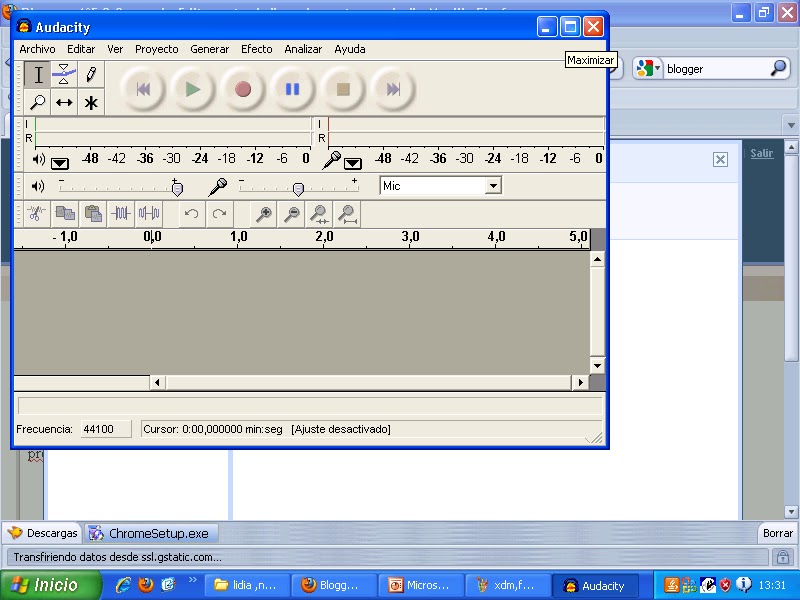Open the Ver menu
This screenshot has height=600, width=800.
(x=115, y=49)
